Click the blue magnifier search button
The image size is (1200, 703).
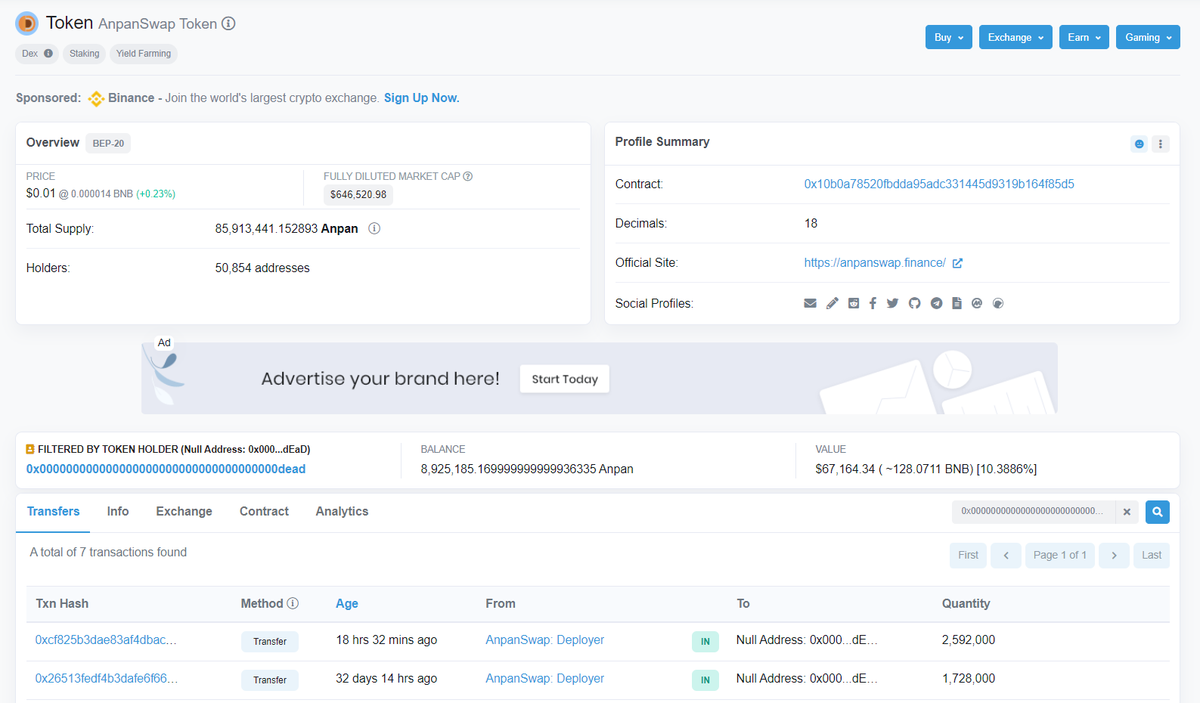tap(1157, 512)
